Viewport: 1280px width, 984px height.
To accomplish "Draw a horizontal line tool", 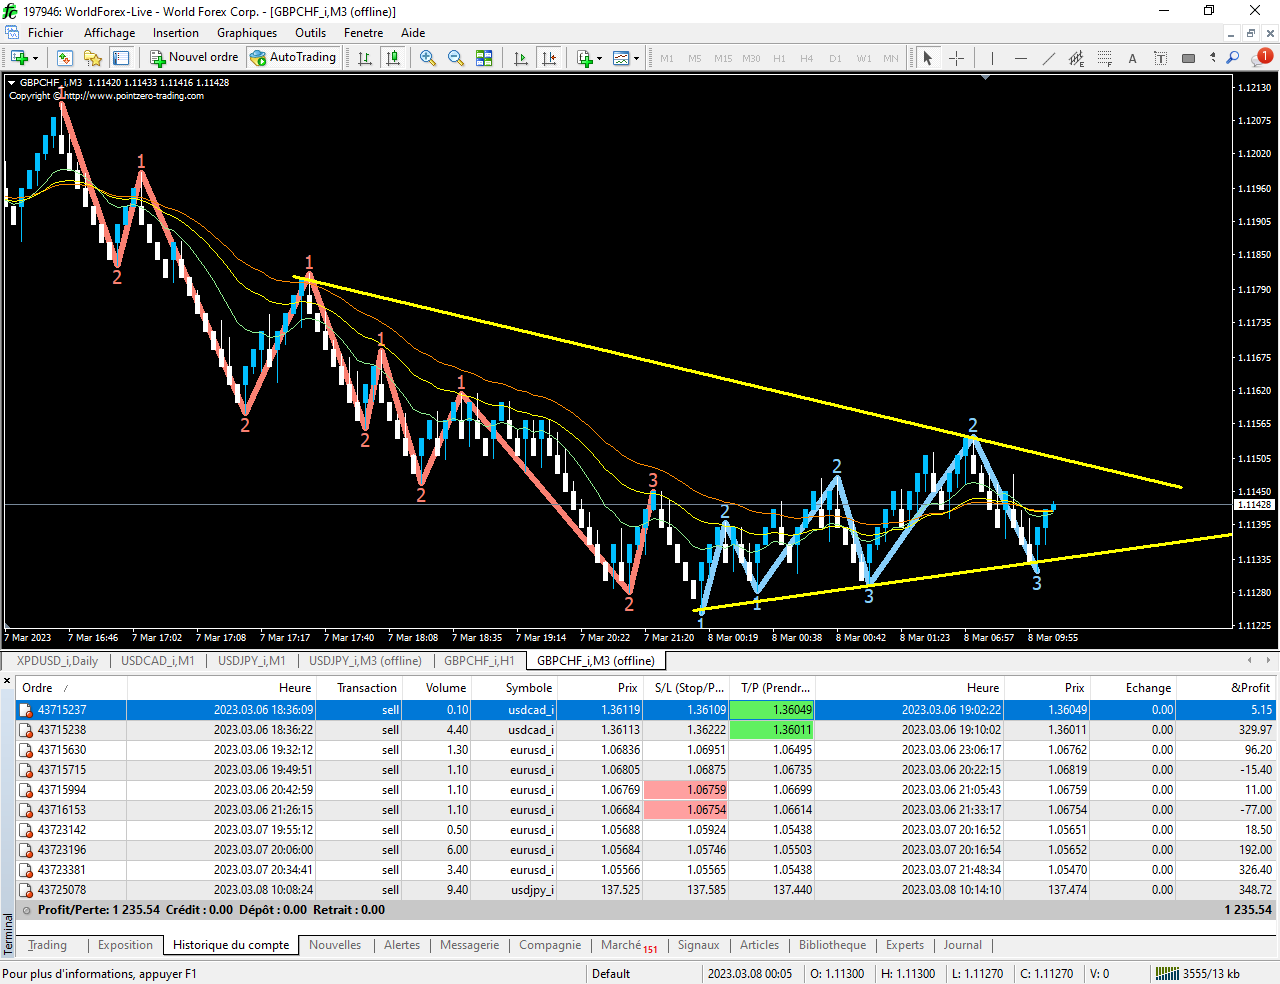I will pyautogui.click(x=1020, y=58).
